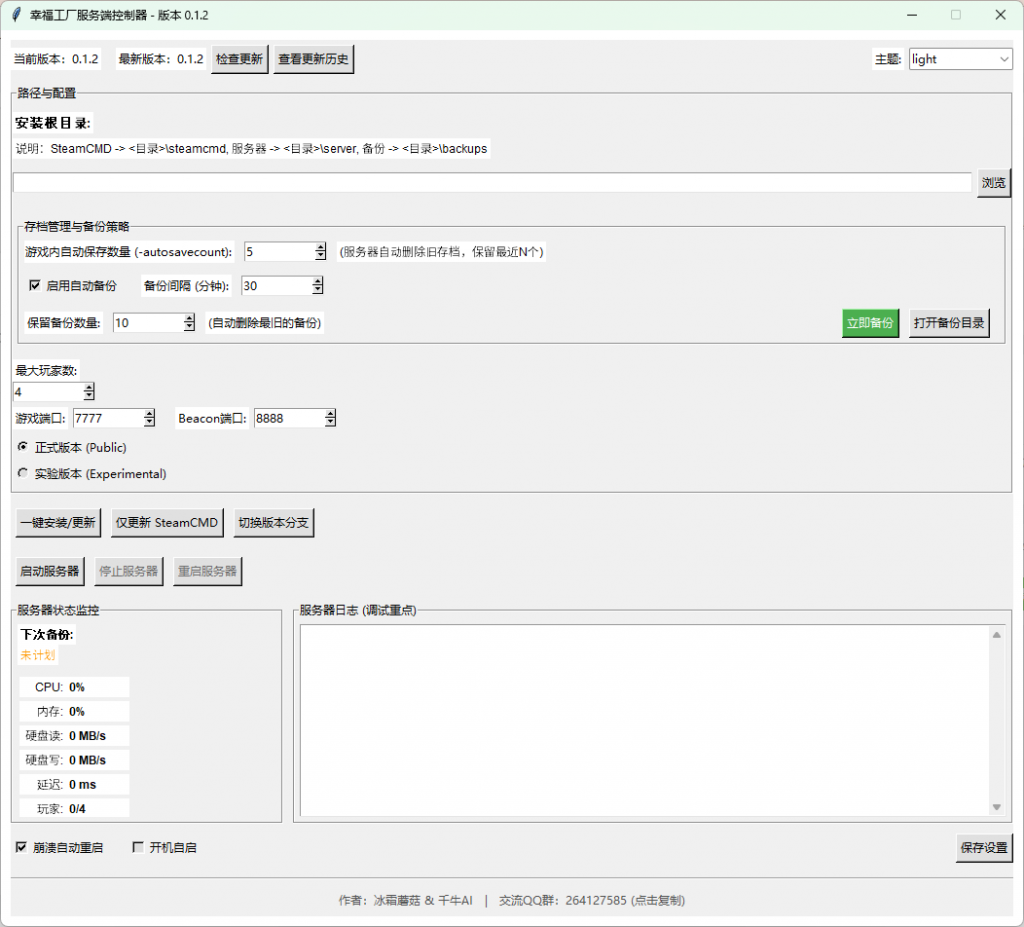Screen dimensions: 1024x927
Task: Decrease the backup interval minutes value
Action: 317,291
